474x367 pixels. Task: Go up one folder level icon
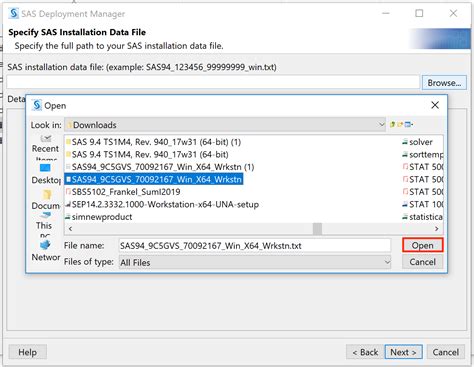(392, 124)
